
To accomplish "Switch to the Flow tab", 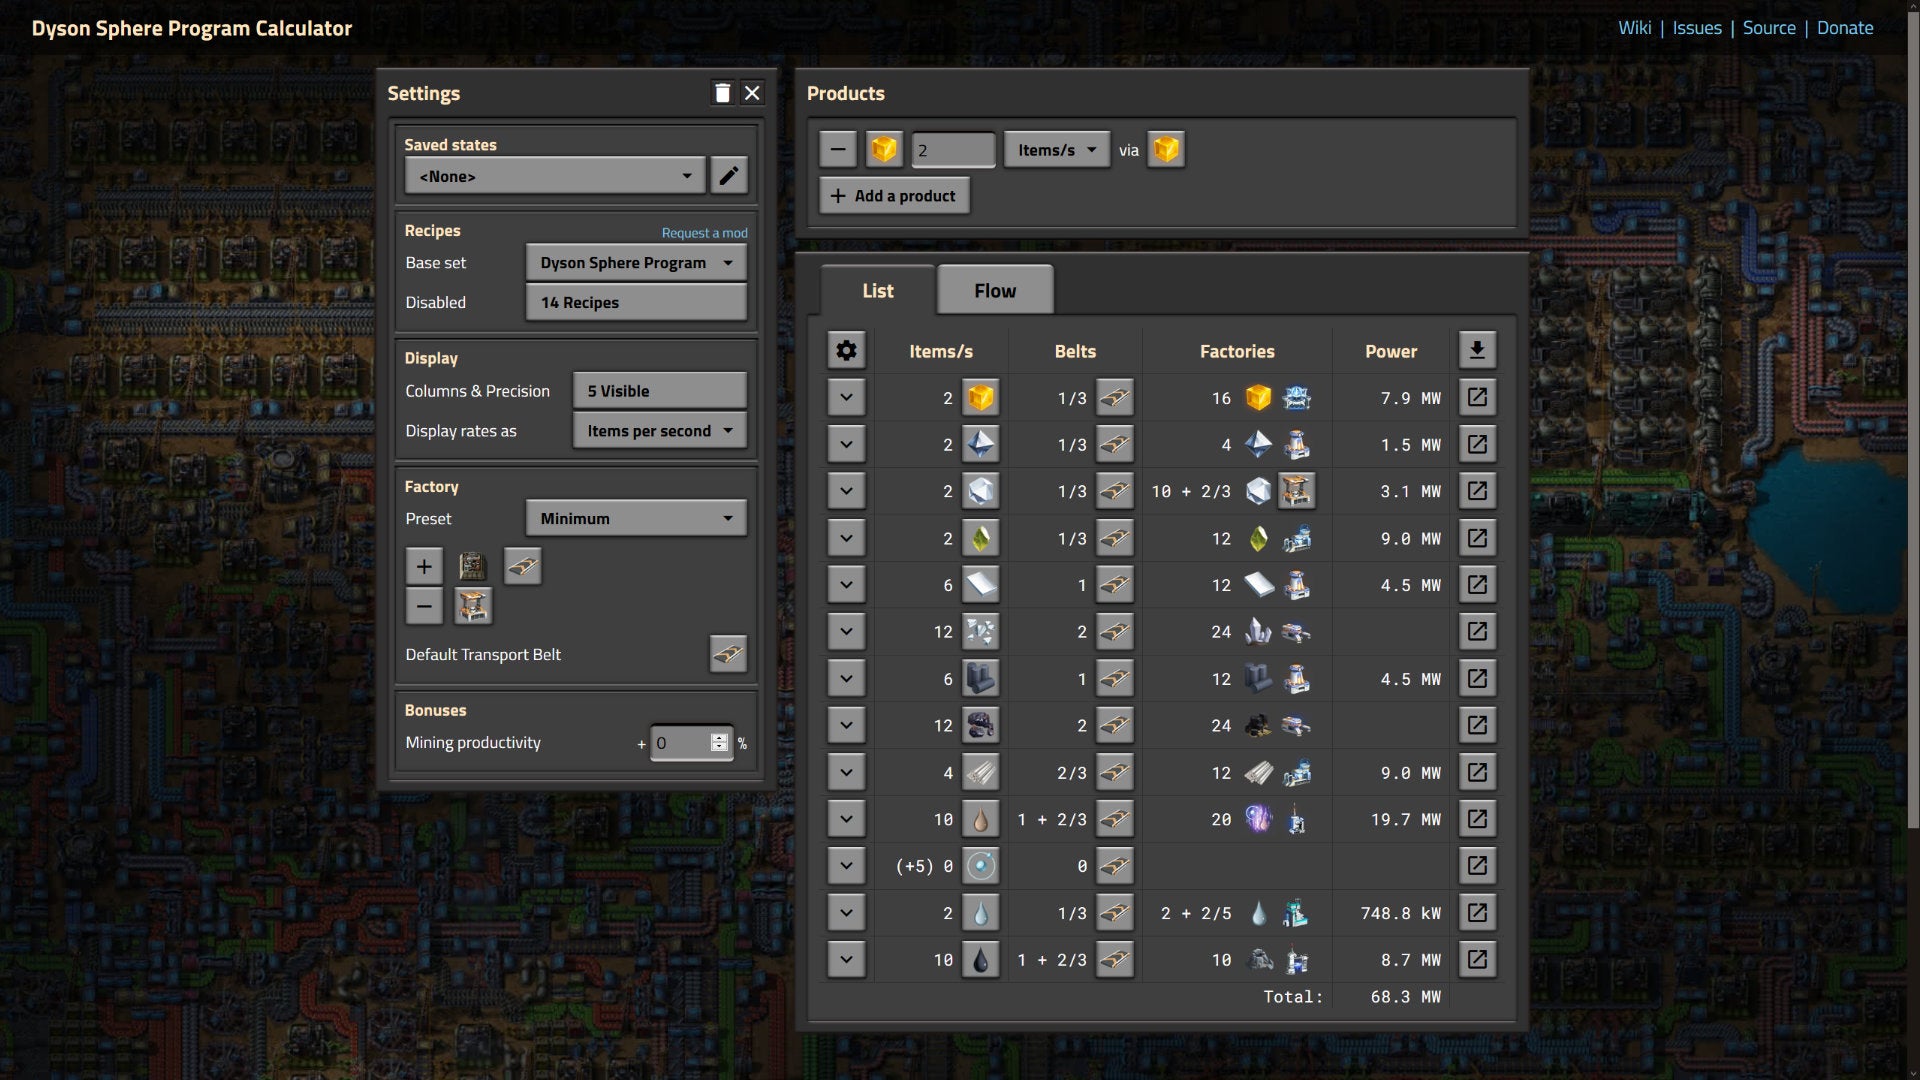I will (x=995, y=291).
